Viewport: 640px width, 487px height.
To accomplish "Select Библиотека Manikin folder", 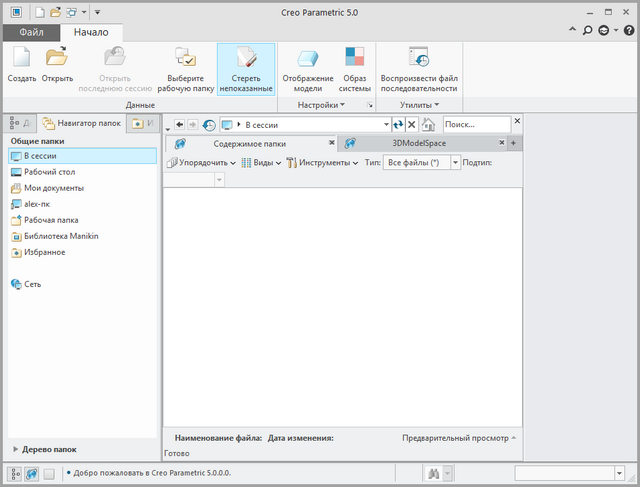I will 61,236.
